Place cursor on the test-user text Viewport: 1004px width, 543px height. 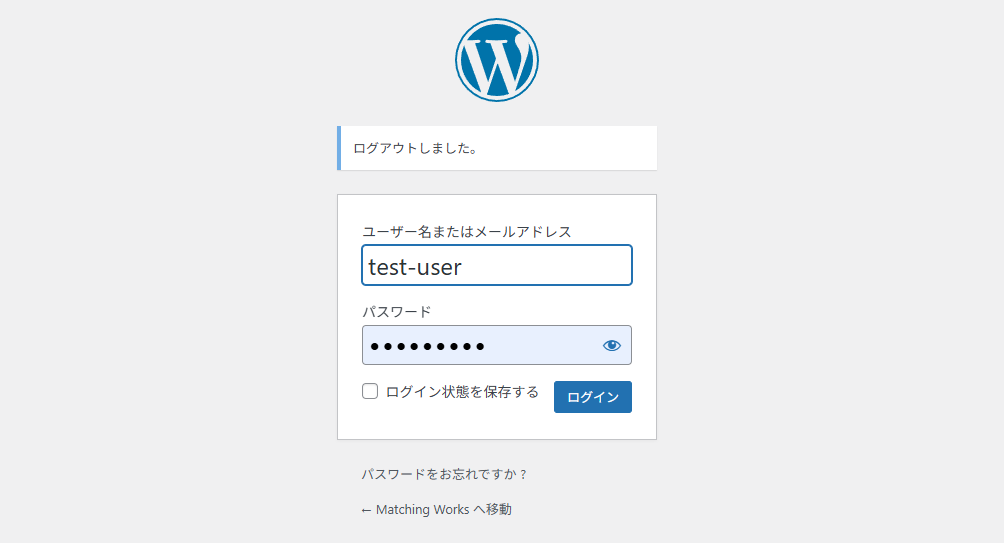tap(415, 267)
